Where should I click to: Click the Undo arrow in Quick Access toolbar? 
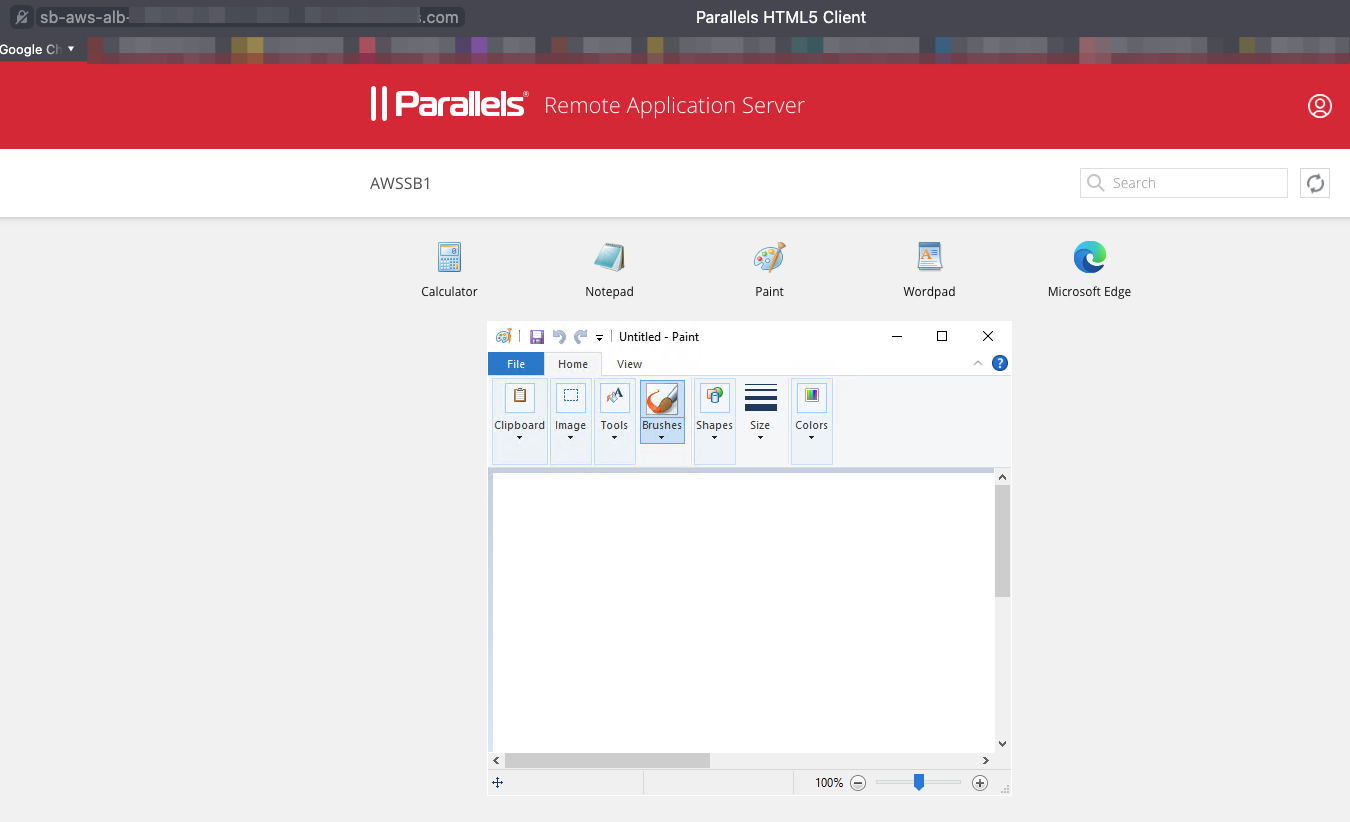(x=559, y=337)
